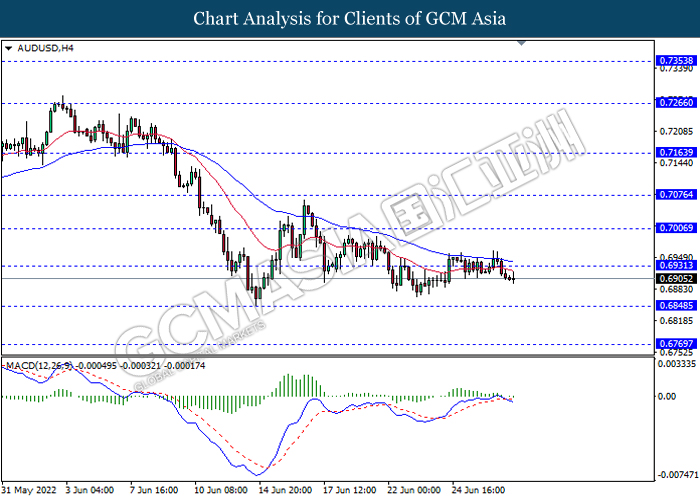Select the 17 Jun 12:00 time label
700x500 pixels.
coord(350,490)
